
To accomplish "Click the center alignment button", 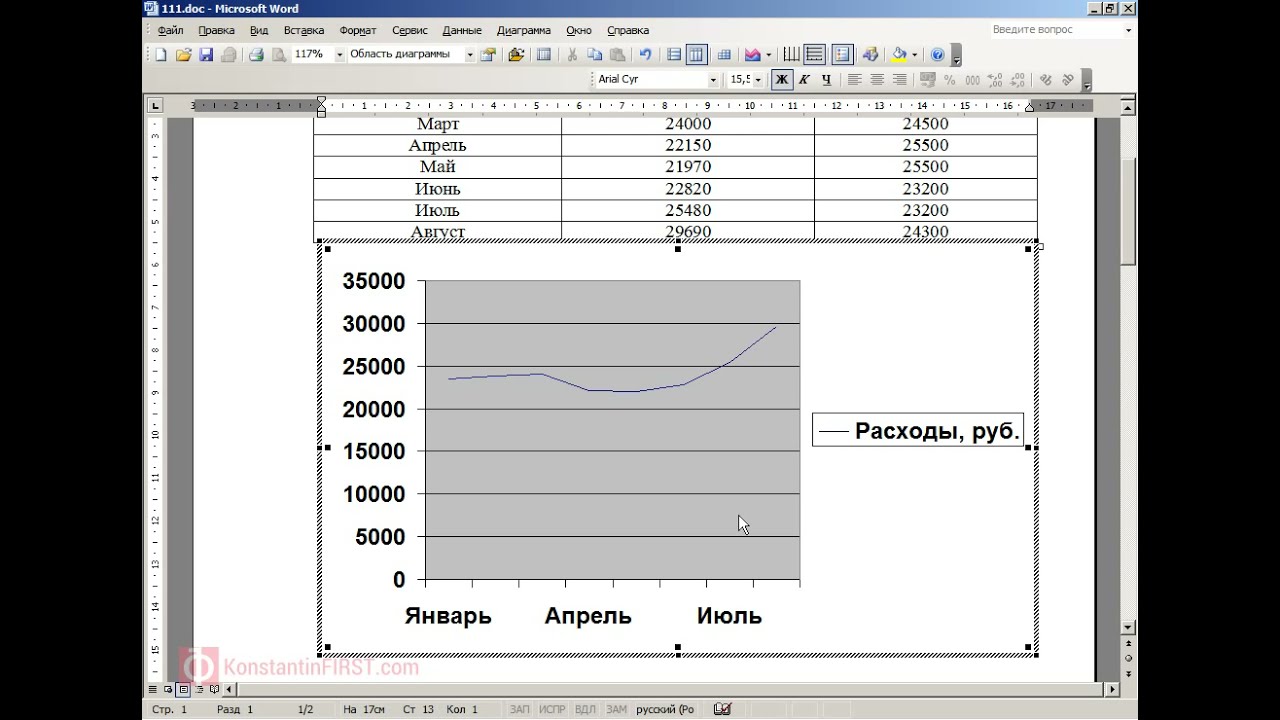I will coord(877,80).
